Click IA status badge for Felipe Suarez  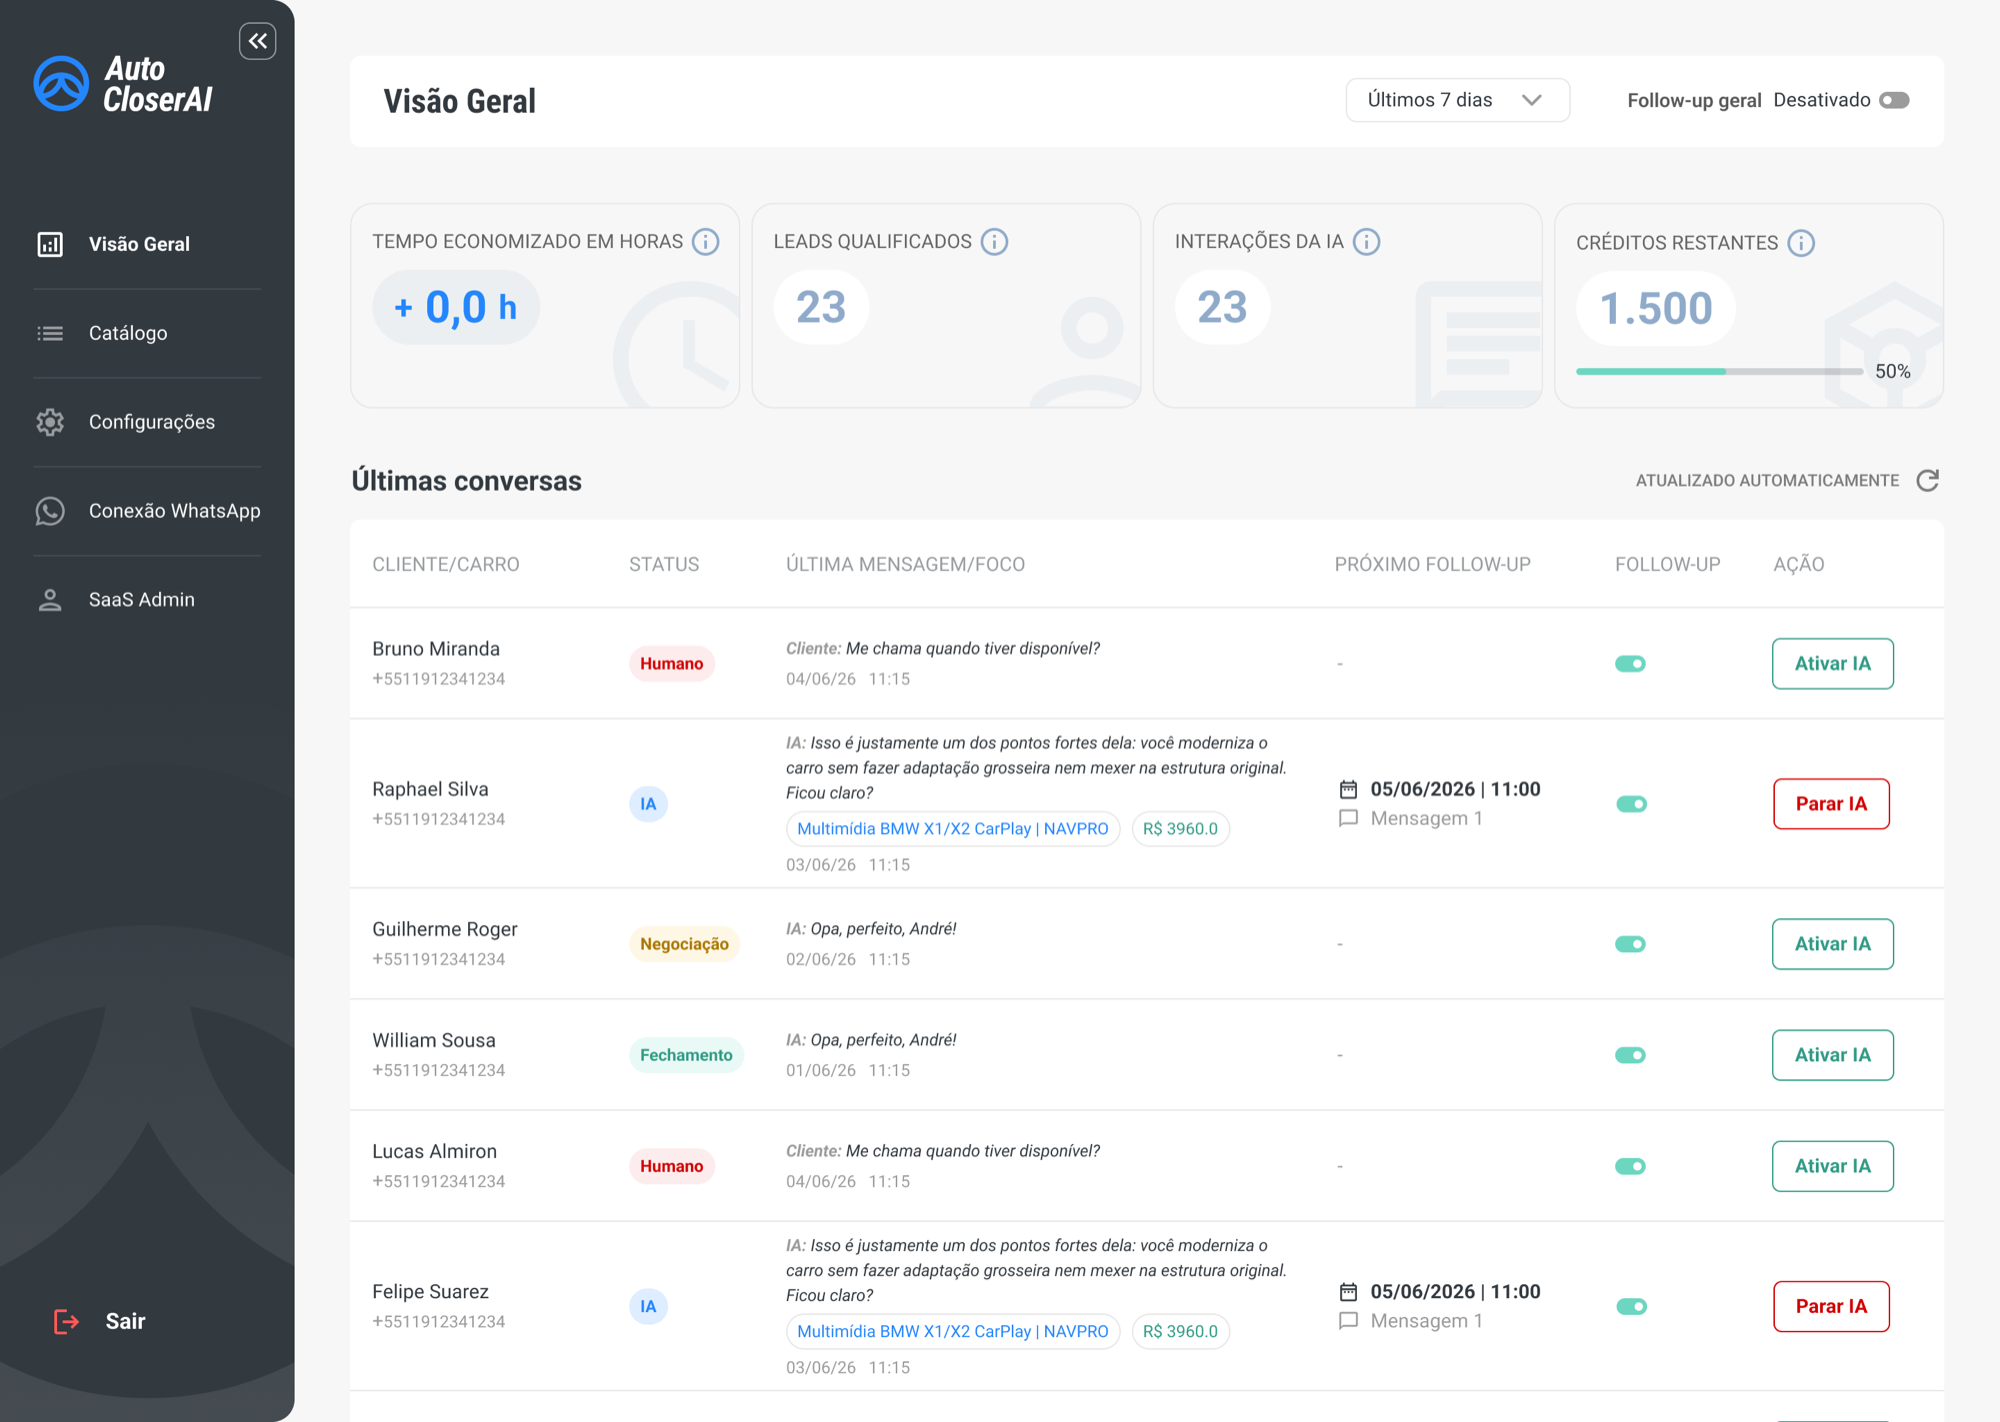tap(648, 1307)
